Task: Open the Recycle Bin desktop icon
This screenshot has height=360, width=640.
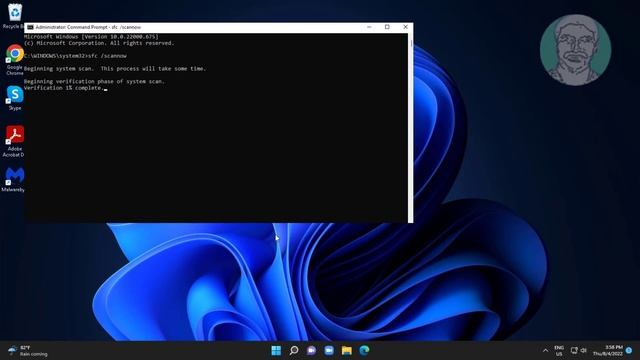Action: [15, 15]
